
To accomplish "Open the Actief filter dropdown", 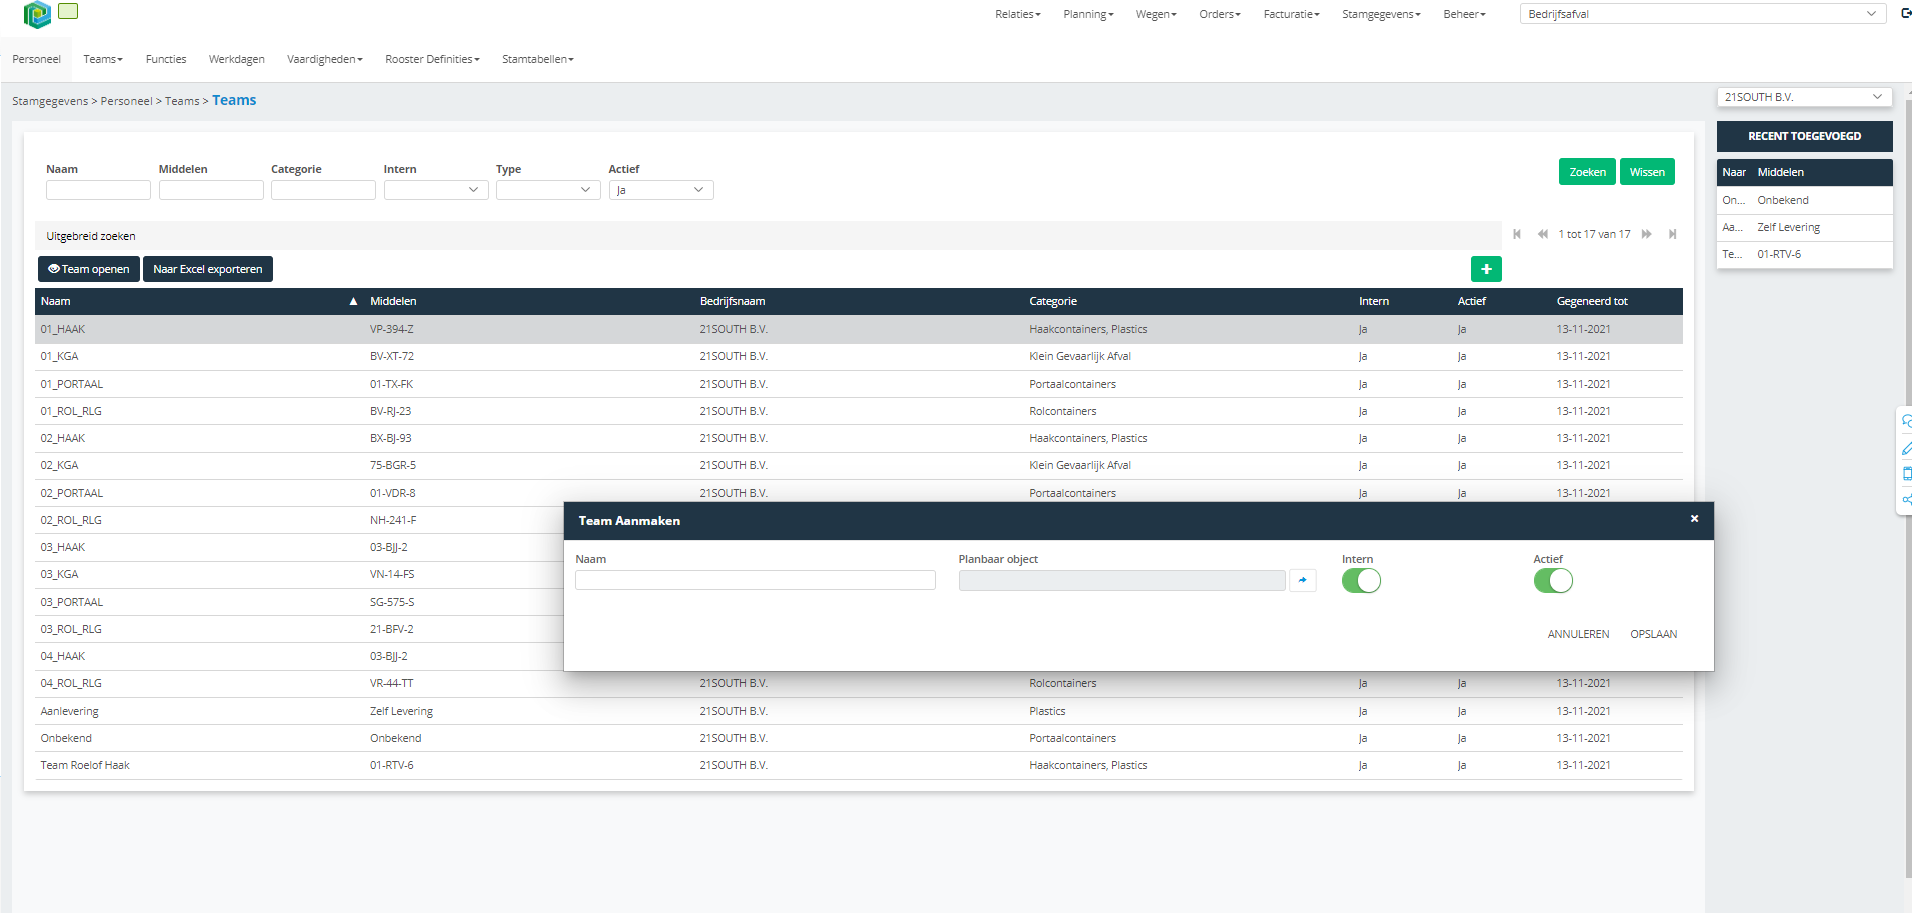I will coord(661,190).
